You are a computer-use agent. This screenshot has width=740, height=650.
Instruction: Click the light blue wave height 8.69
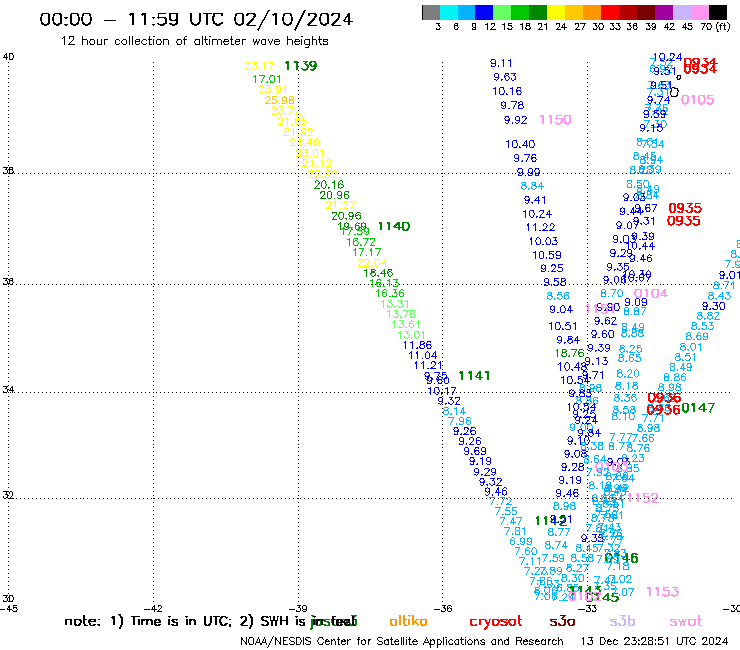[x=697, y=336]
